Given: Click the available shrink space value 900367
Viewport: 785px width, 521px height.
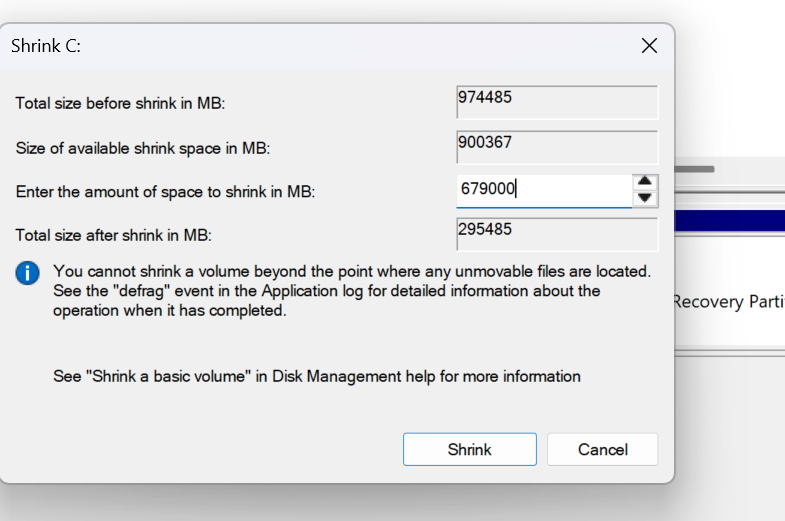Looking at the screenshot, I should (556, 147).
